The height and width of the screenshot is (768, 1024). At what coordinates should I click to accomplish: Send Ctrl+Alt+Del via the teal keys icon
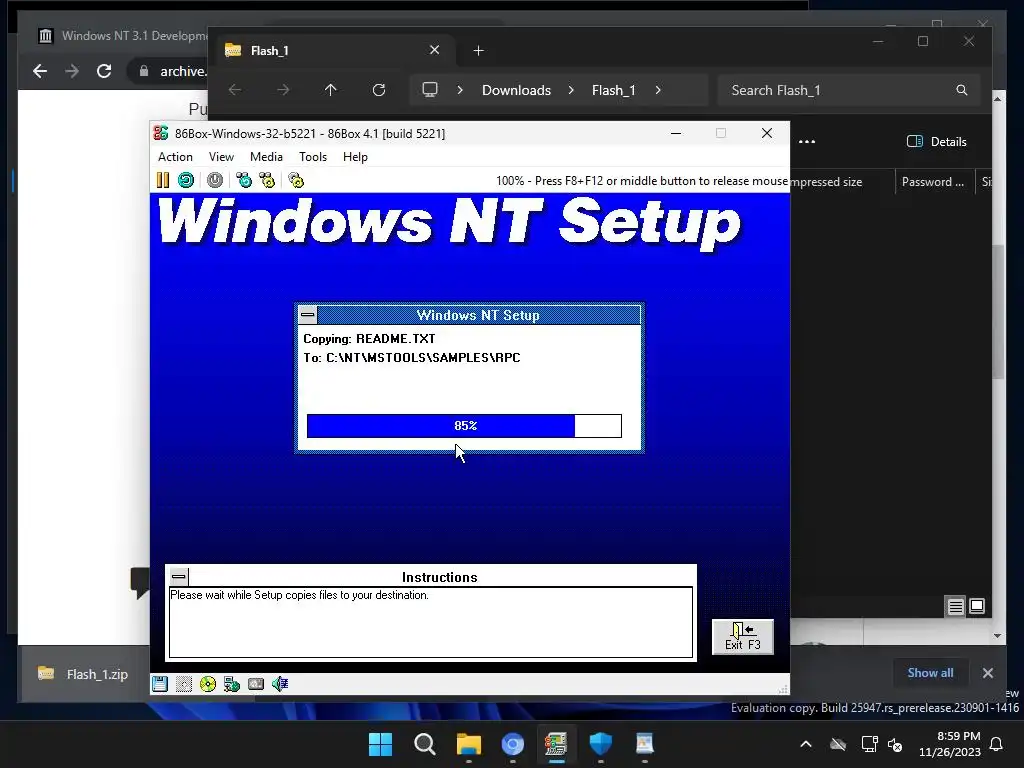pos(244,180)
